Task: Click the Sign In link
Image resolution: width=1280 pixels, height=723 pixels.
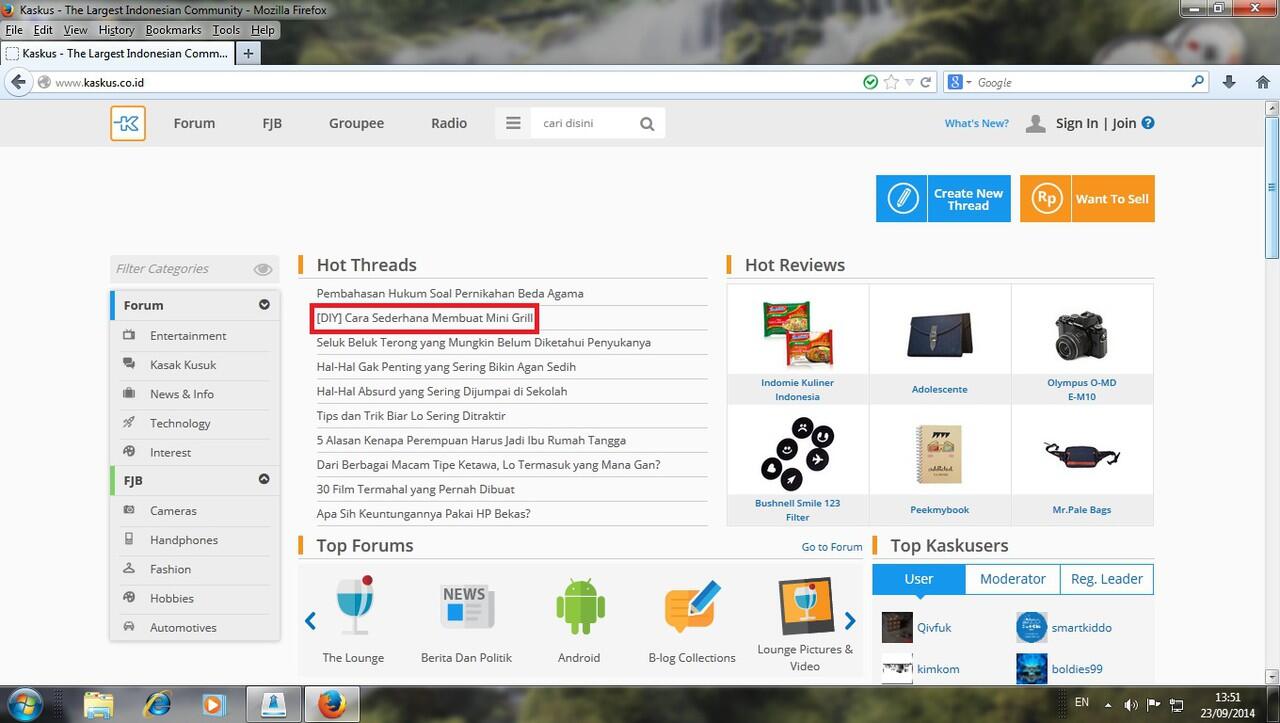Action: coord(1077,123)
